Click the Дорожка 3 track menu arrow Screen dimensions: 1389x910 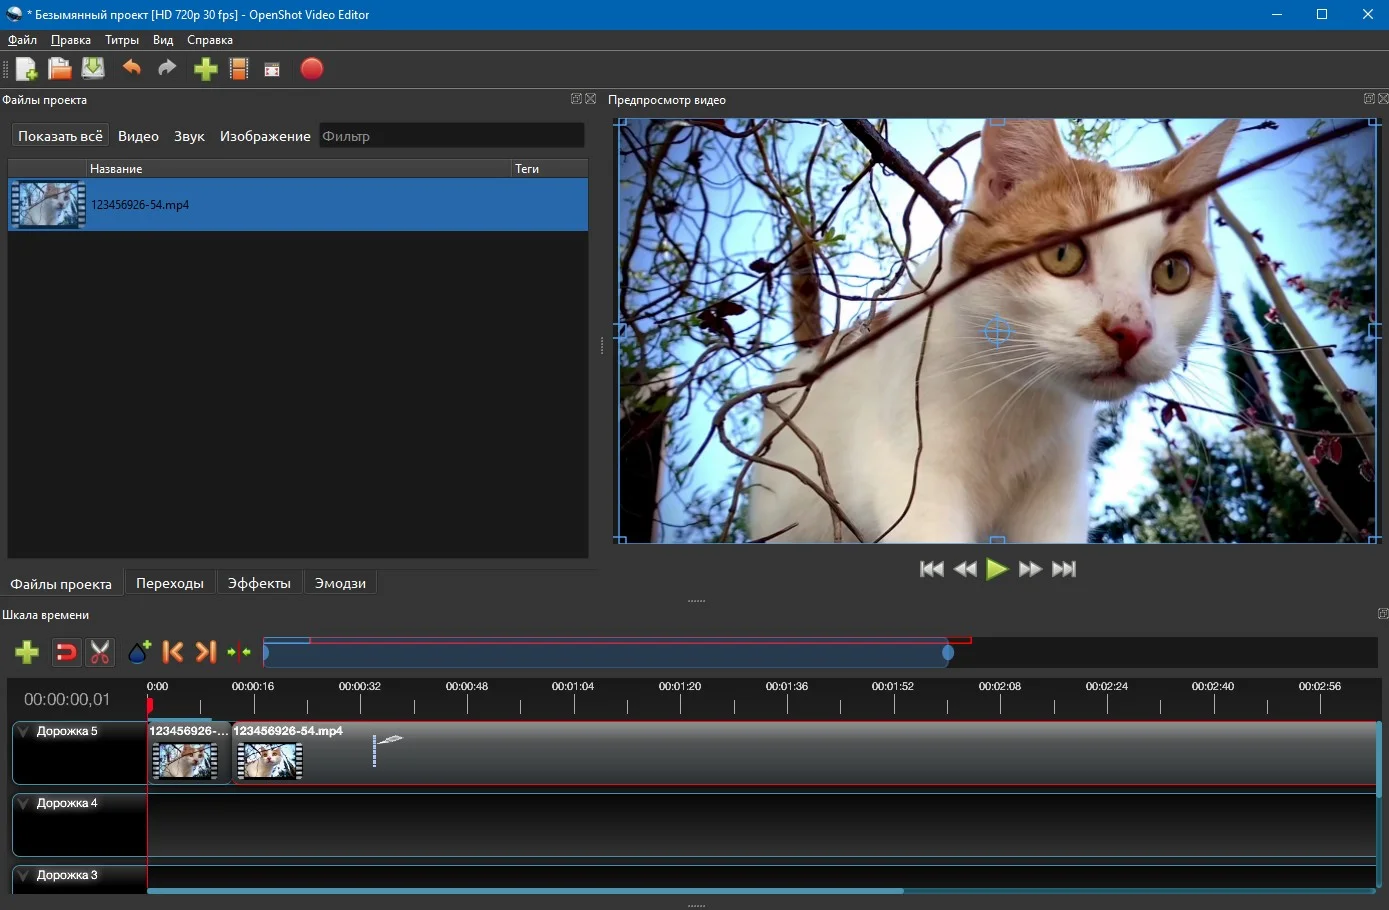click(25, 876)
